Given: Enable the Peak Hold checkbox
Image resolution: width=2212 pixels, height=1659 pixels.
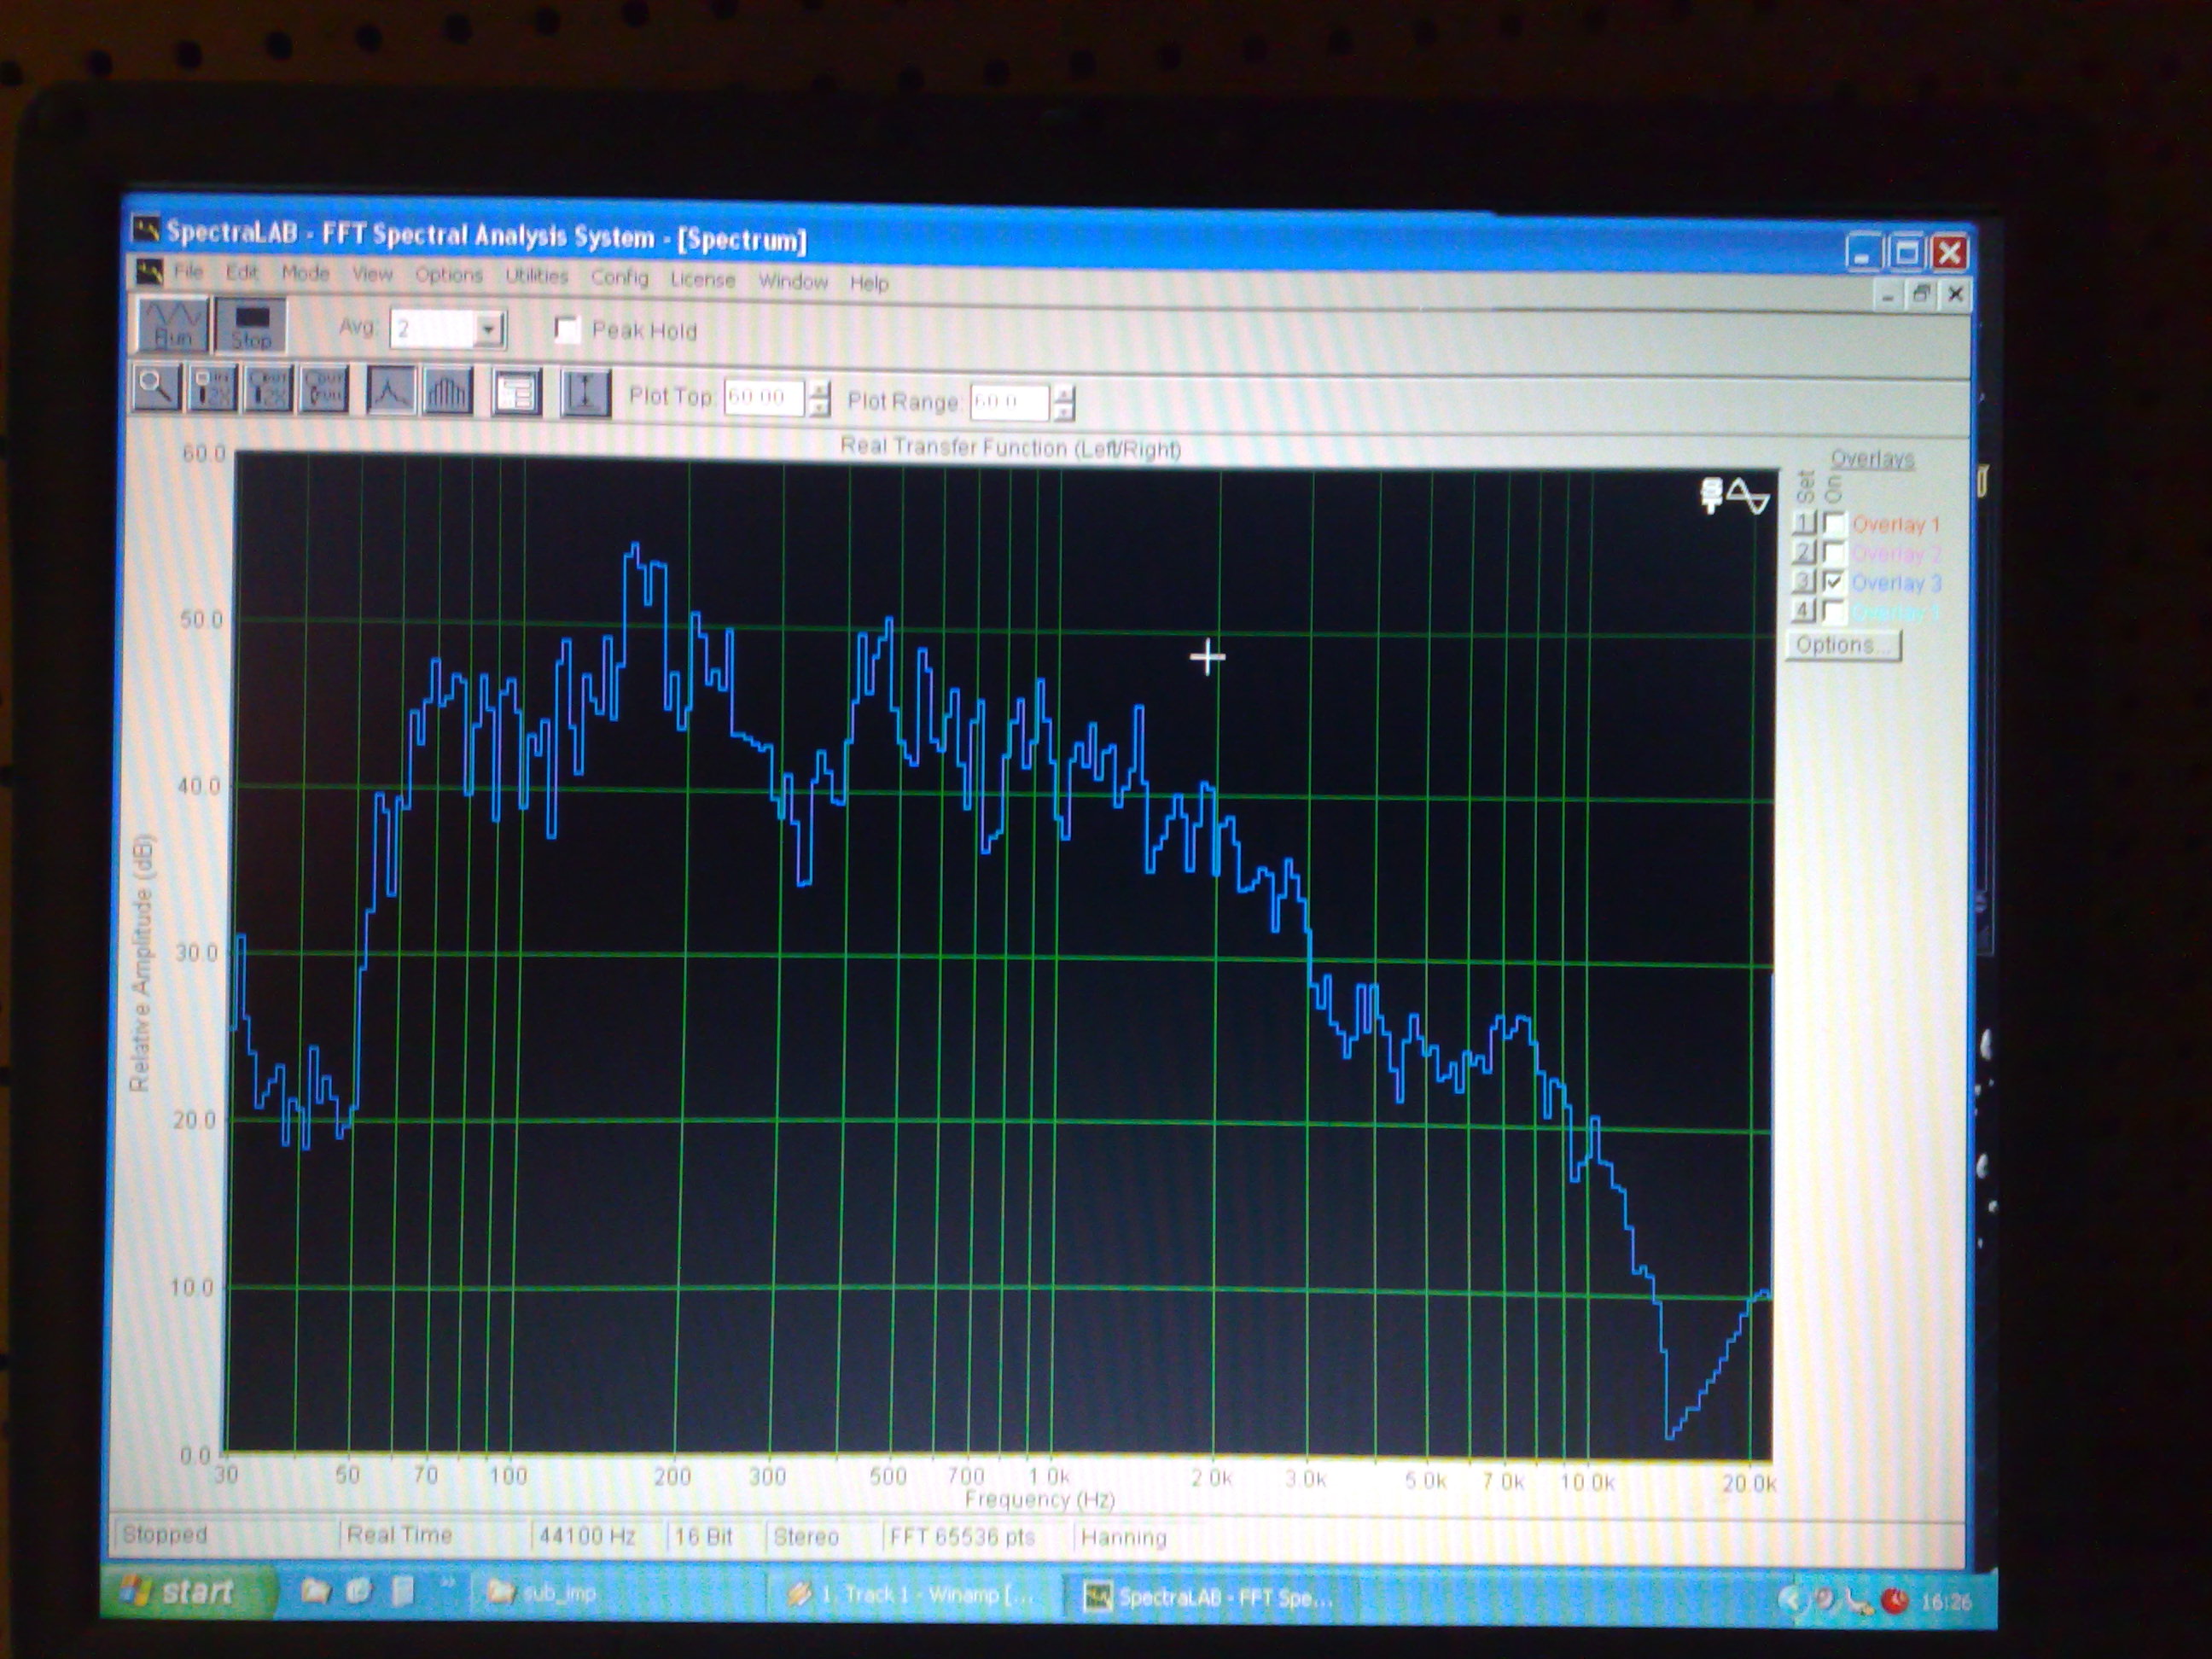Looking at the screenshot, I should 567,330.
